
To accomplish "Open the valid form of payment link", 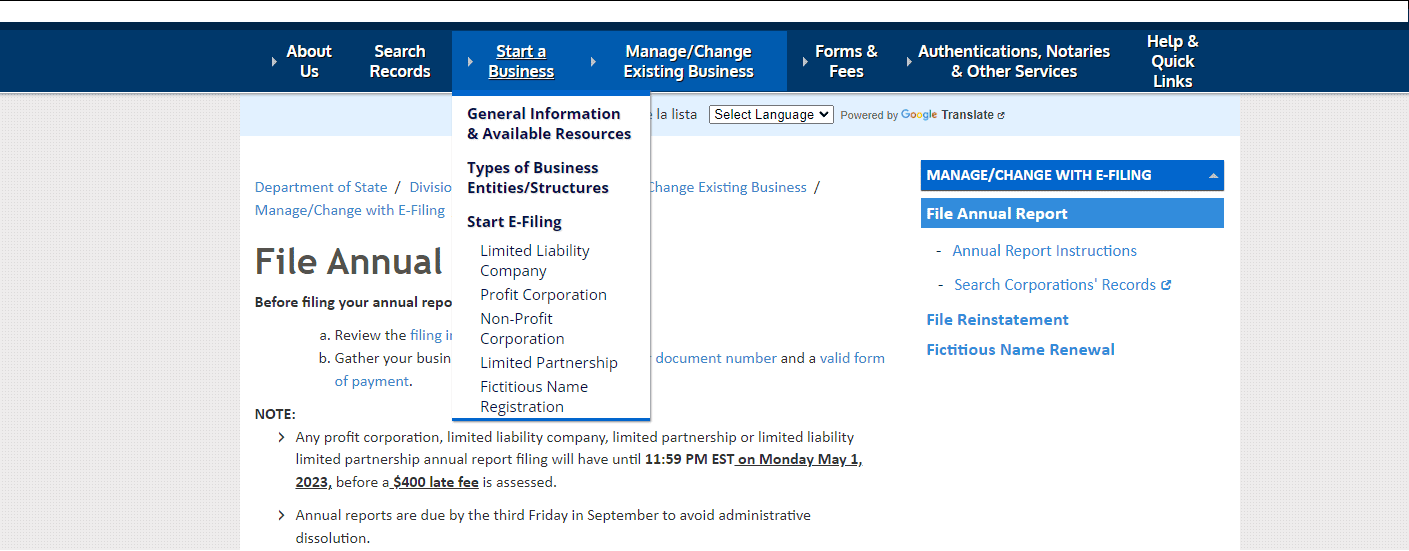I will pyautogui.click(x=852, y=358).
